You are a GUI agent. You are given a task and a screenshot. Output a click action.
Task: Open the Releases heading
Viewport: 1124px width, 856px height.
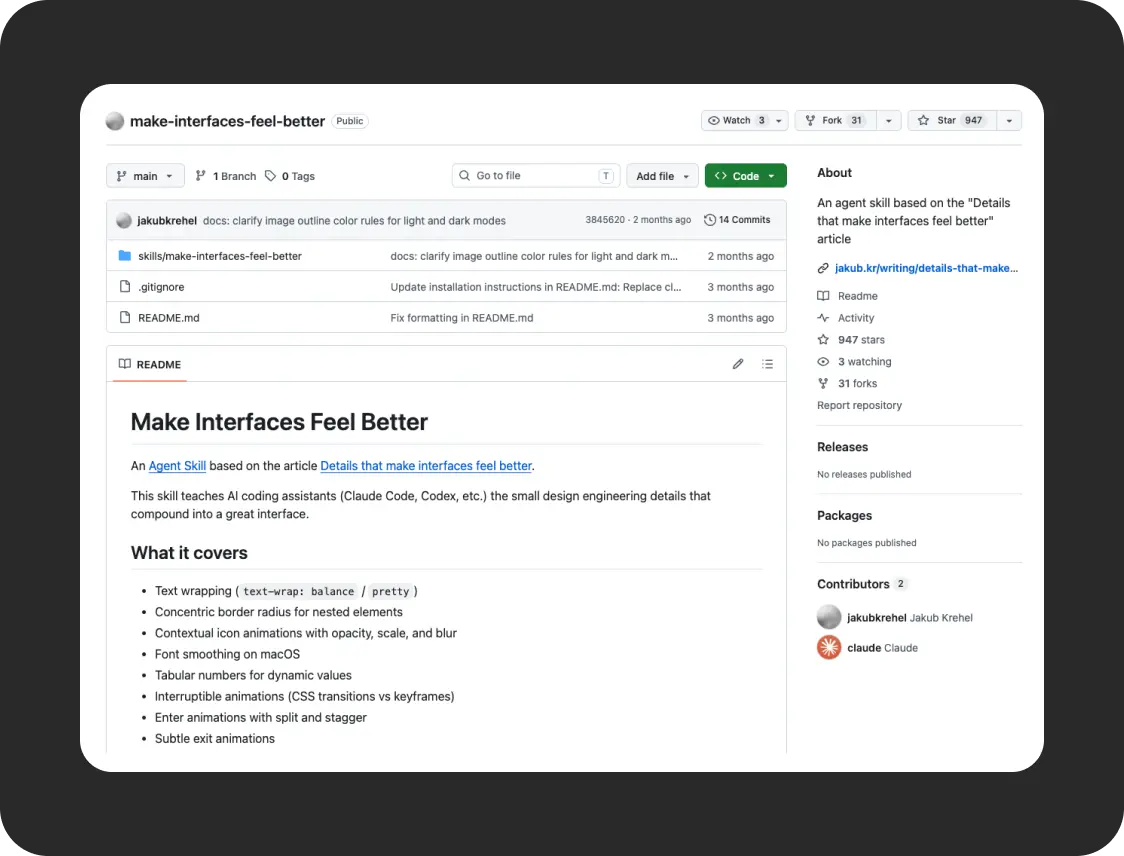[x=842, y=447]
